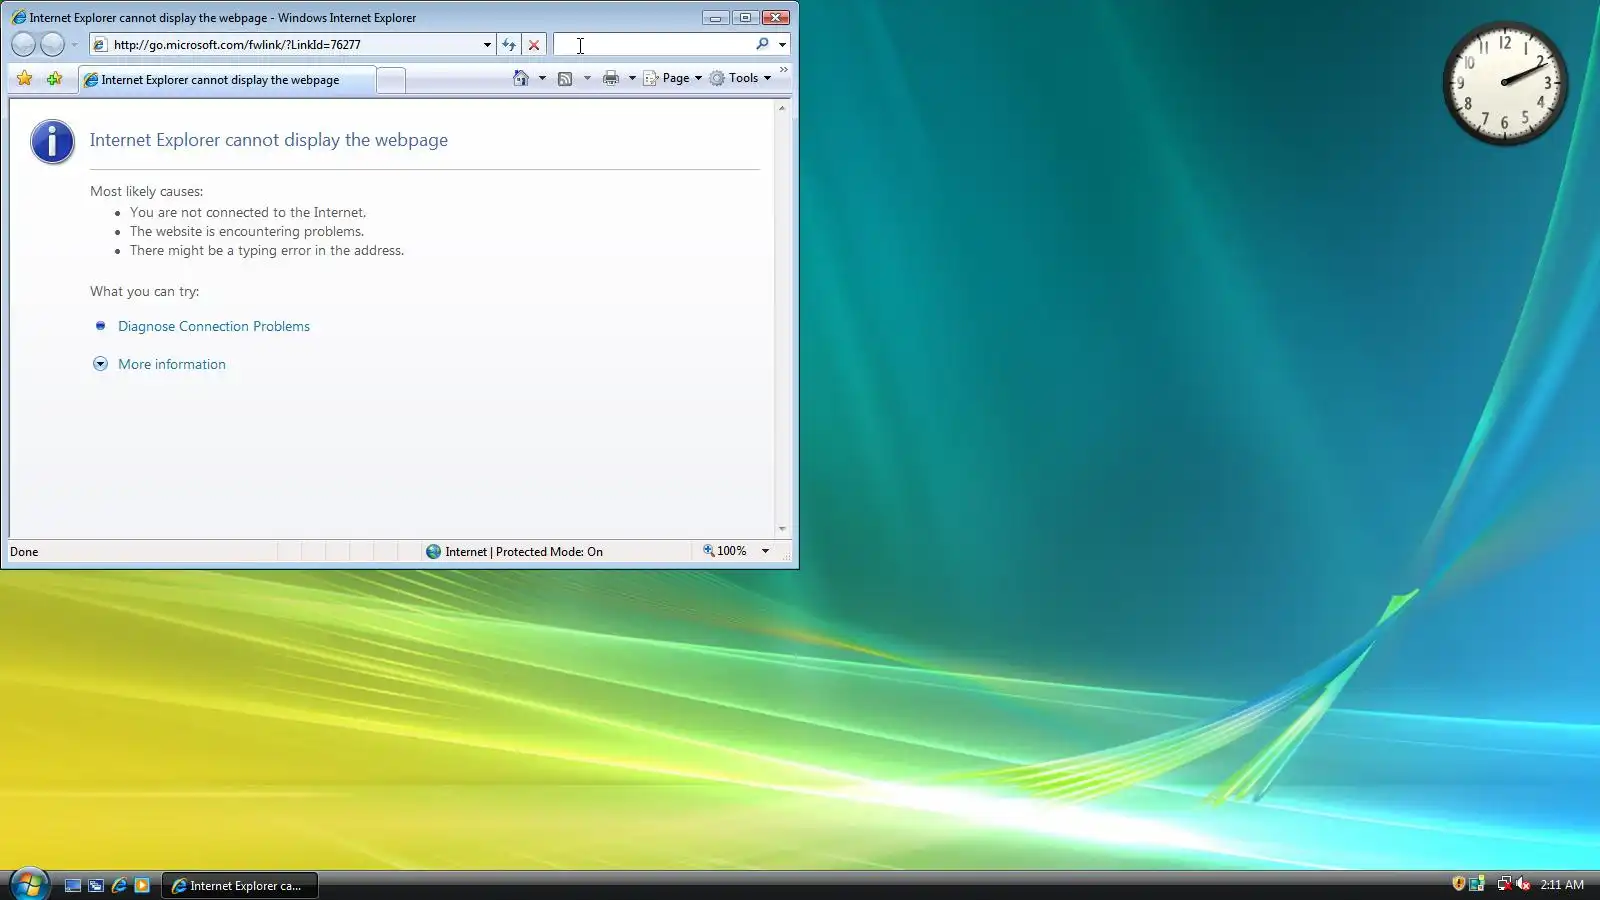Viewport: 1600px width, 900px height.
Task: Click the Windows Security shield tray icon
Action: 1459,884
